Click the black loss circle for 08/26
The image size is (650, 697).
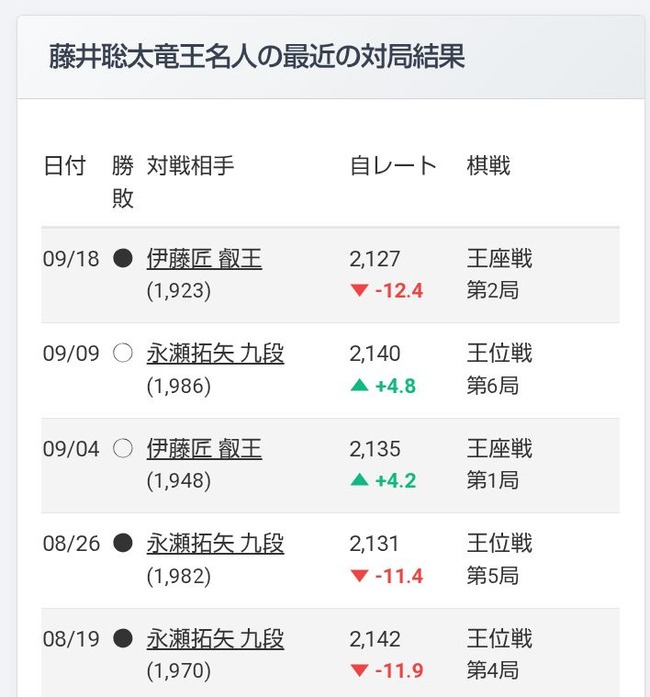pos(123,543)
